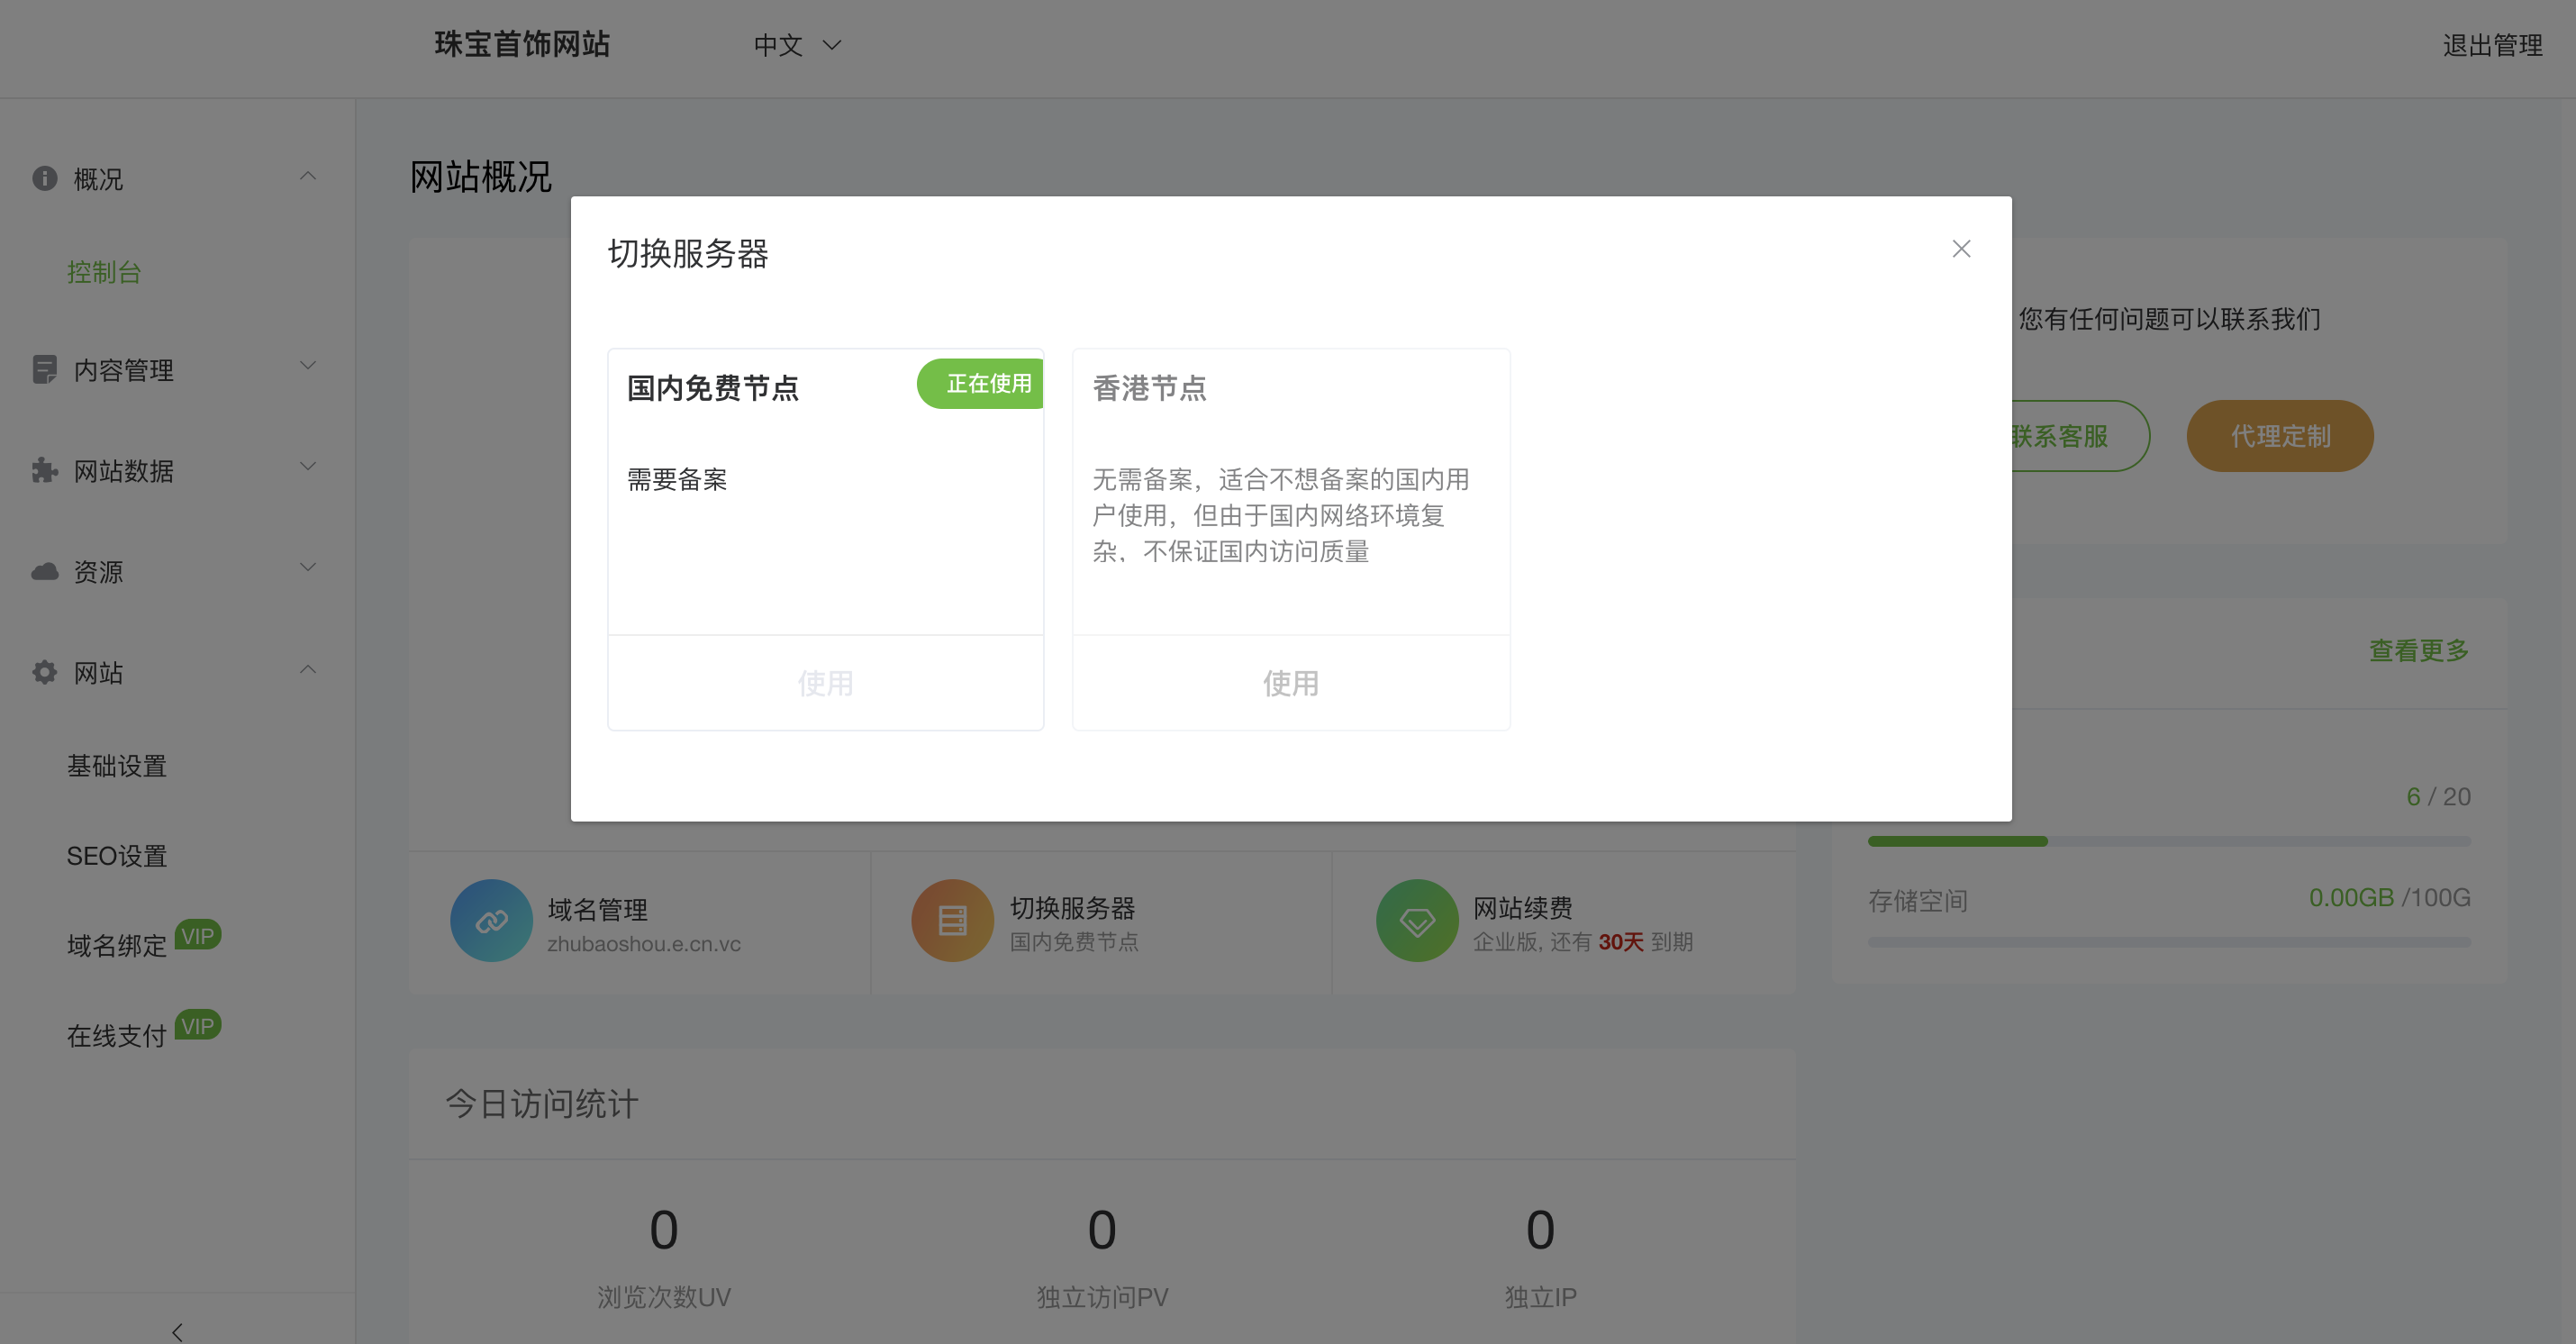This screenshot has width=2576, height=1344.
Task: Click the 网站续费 diamond icon
Action: pos(1417,920)
